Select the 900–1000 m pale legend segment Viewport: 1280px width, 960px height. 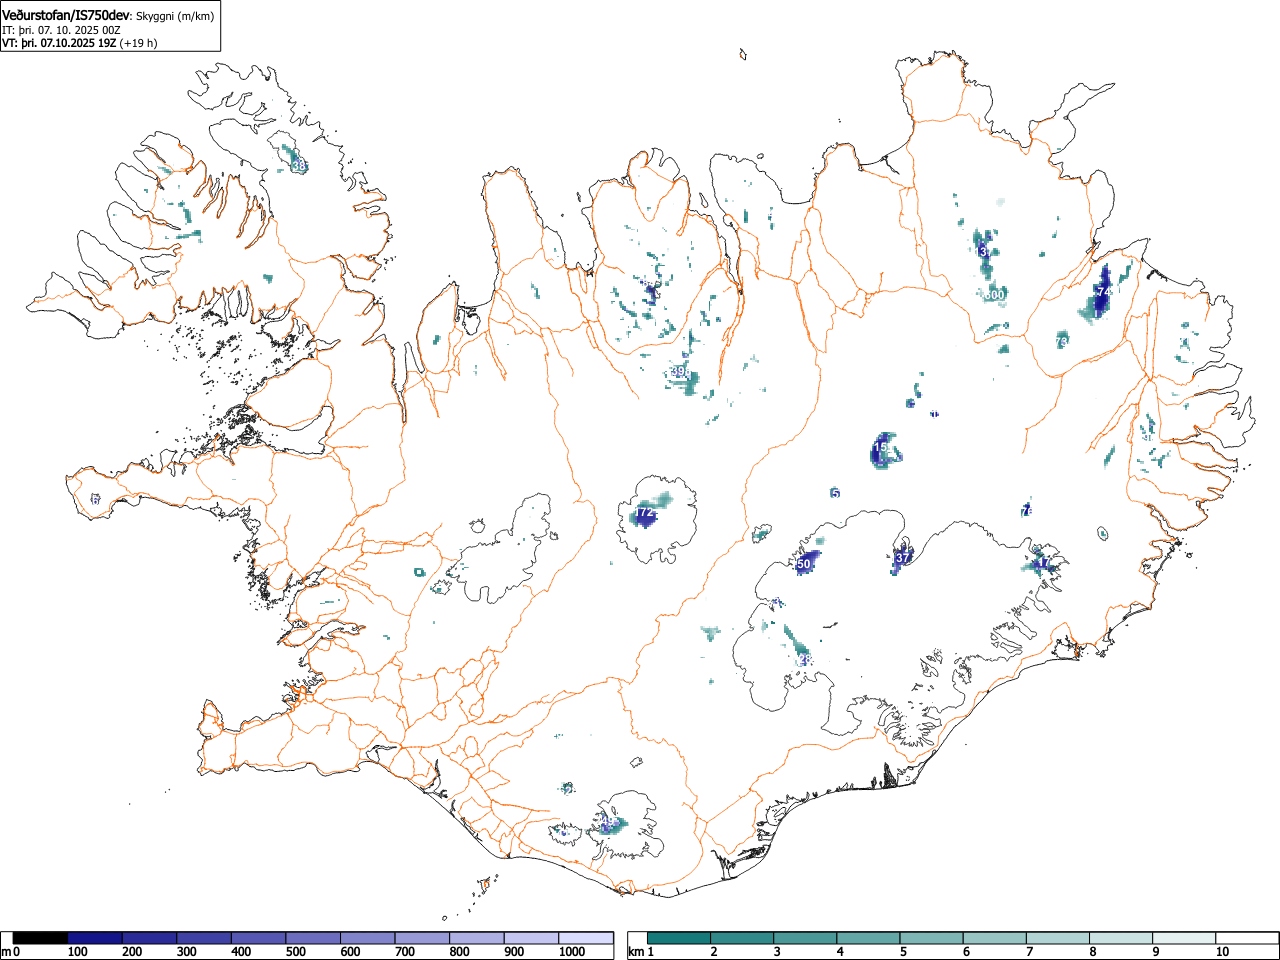(x=531, y=938)
